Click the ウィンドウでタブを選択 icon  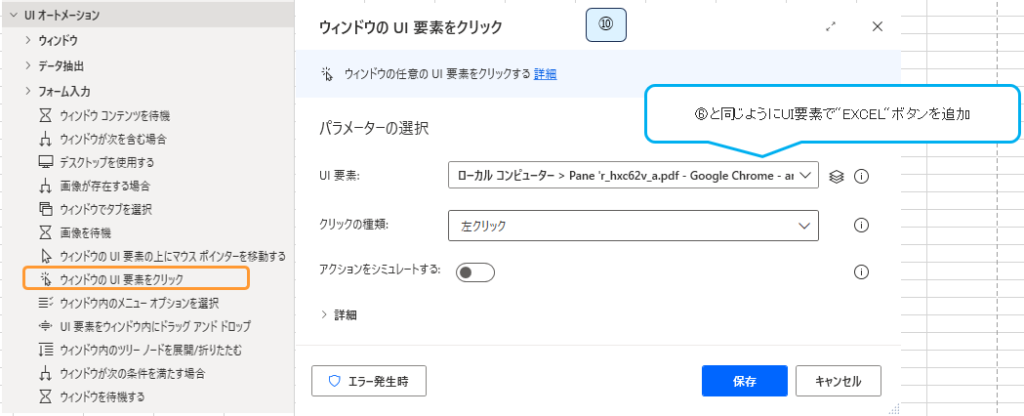44,209
